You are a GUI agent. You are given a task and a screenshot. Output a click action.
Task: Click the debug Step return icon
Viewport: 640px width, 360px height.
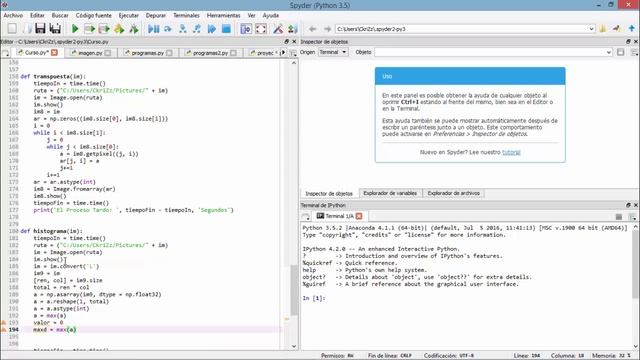point(197,29)
